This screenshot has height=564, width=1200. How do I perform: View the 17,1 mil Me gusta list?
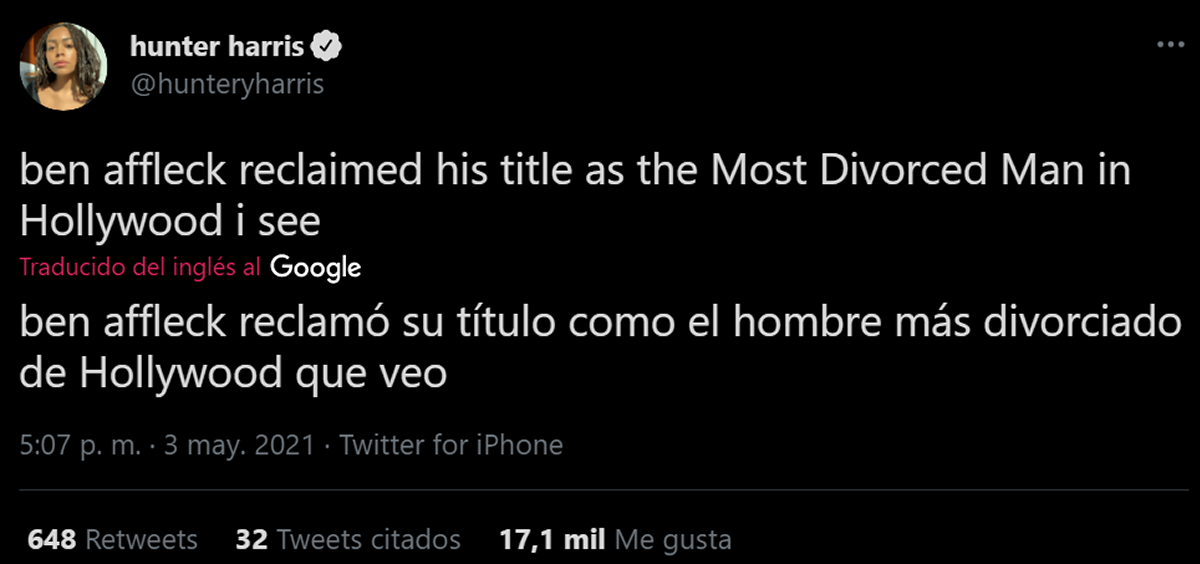[614, 540]
